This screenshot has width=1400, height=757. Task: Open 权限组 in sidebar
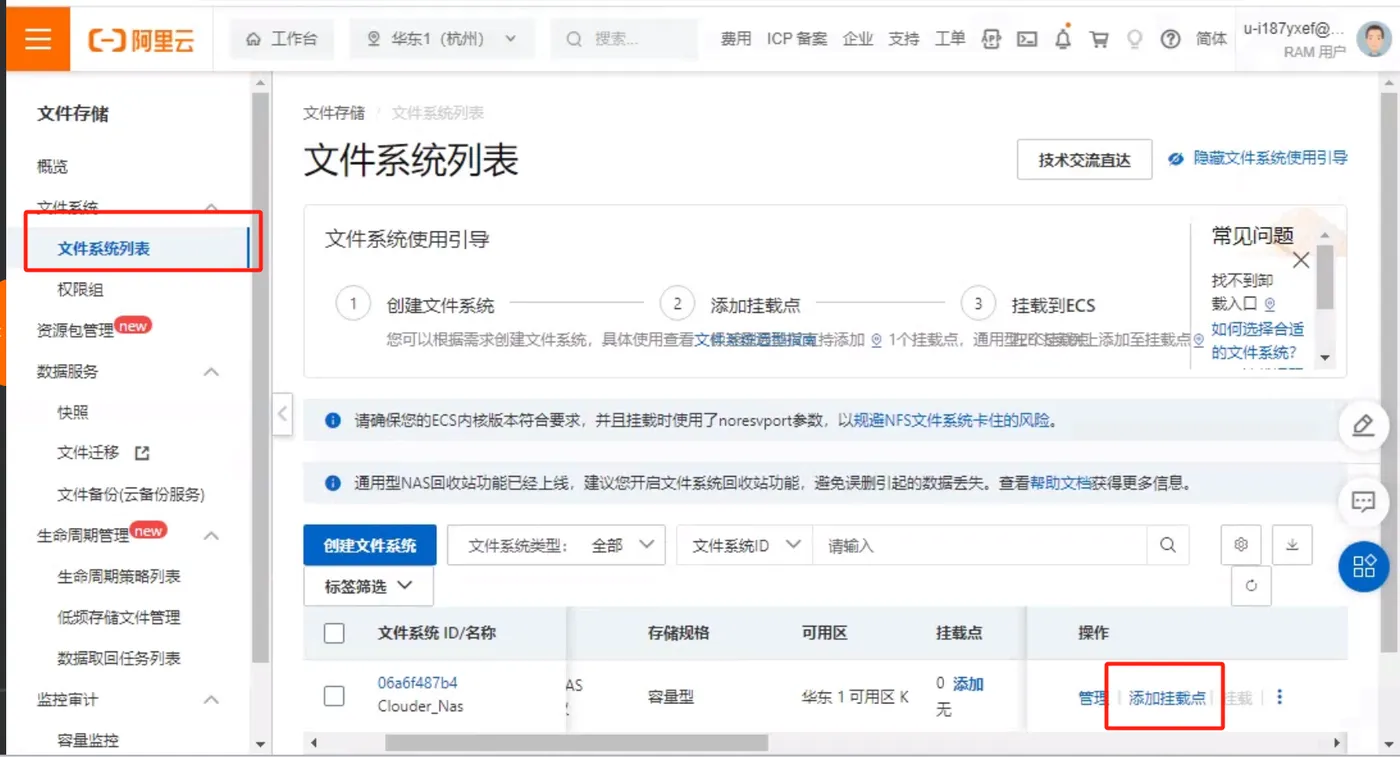pos(81,289)
